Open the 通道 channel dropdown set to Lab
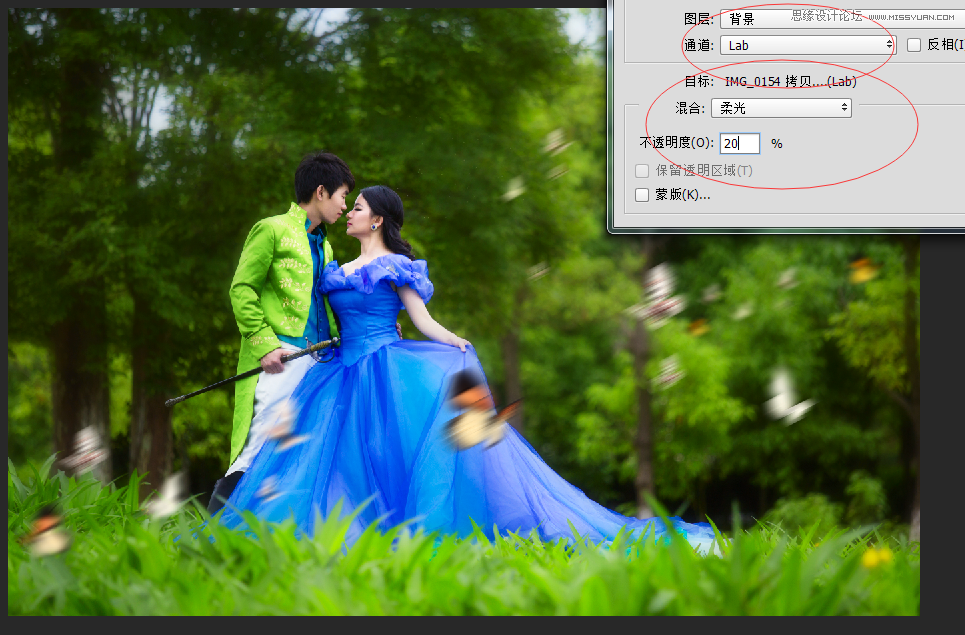This screenshot has height=635, width=965. (x=808, y=45)
